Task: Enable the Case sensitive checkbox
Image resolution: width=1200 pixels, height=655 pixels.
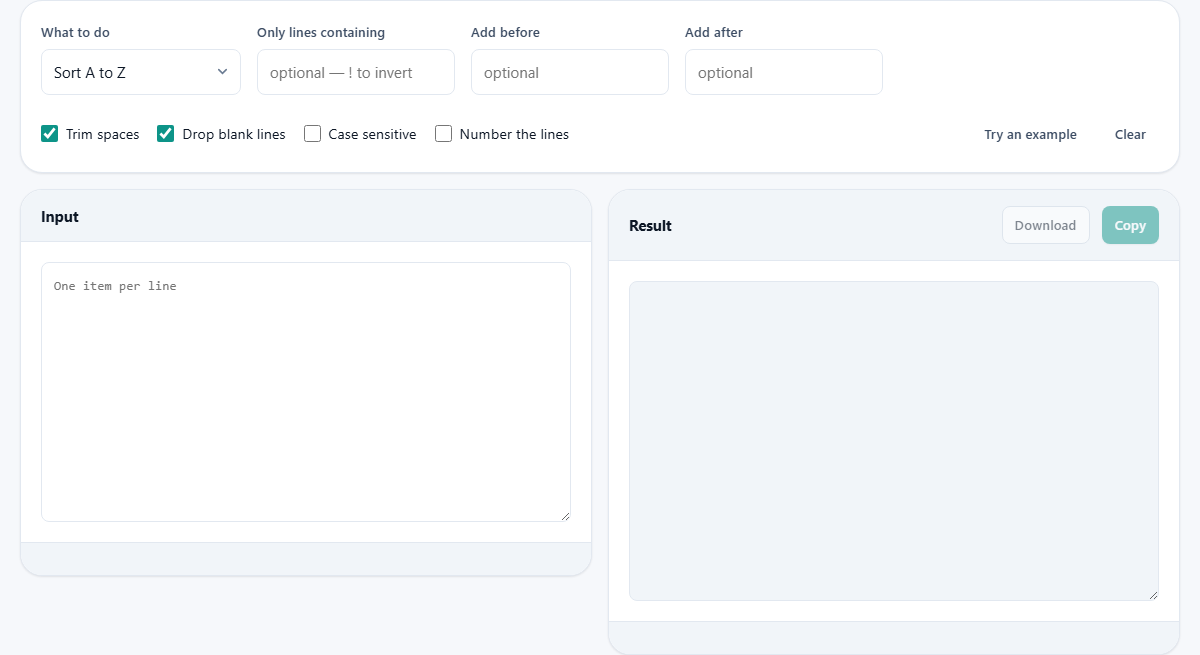Action: pos(312,134)
